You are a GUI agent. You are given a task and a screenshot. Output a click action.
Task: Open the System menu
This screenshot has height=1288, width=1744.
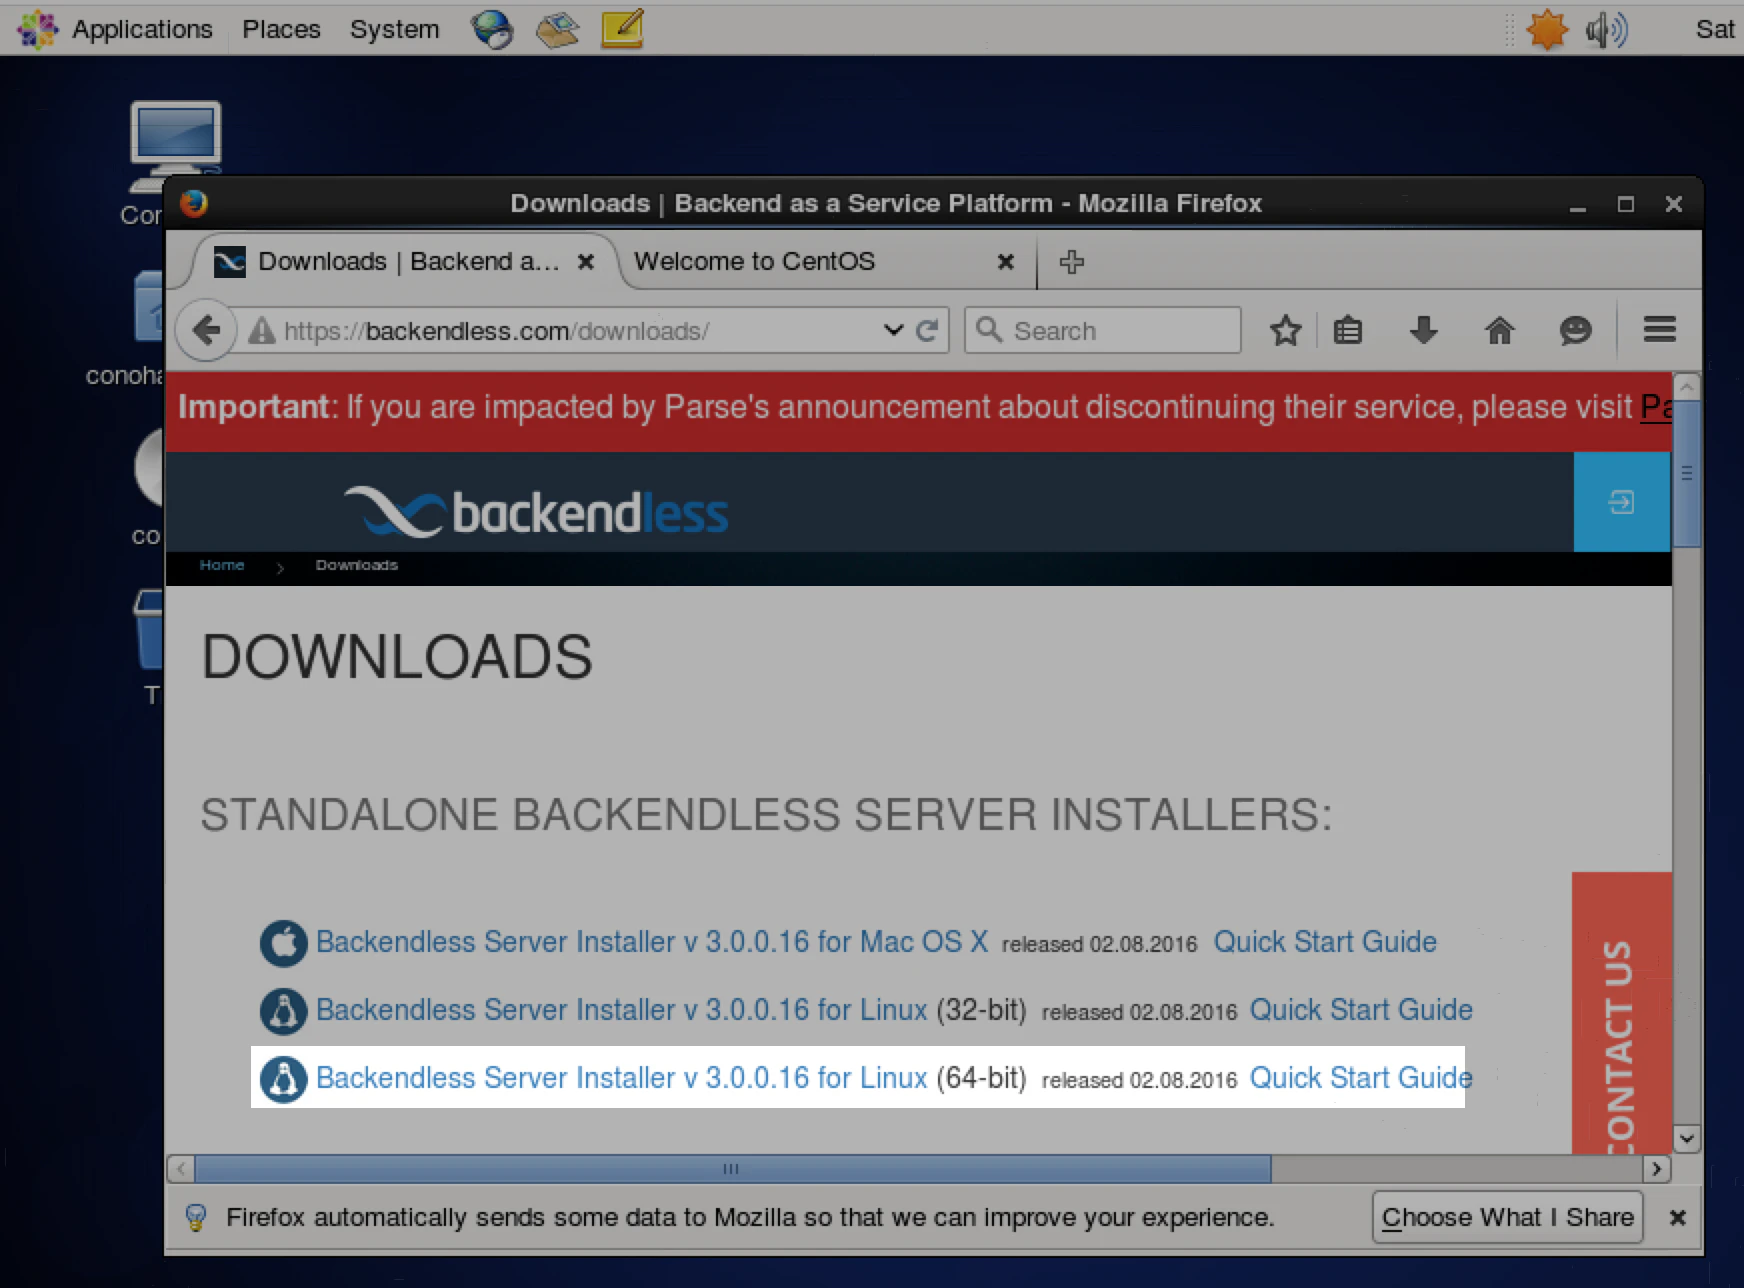[394, 29]
